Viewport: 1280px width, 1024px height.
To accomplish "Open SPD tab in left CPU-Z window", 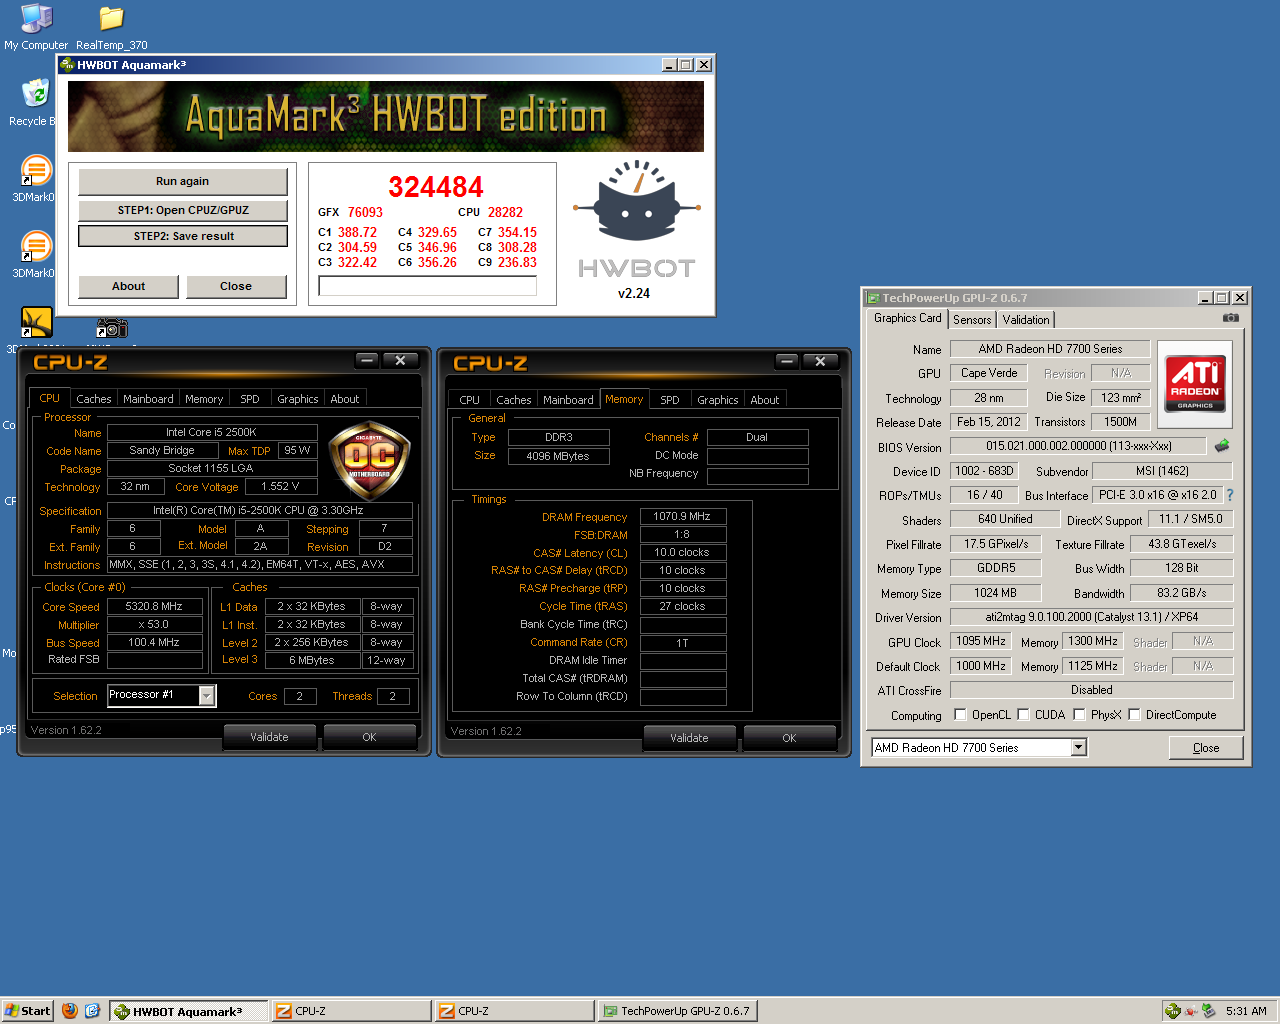I will pos(250,398).
